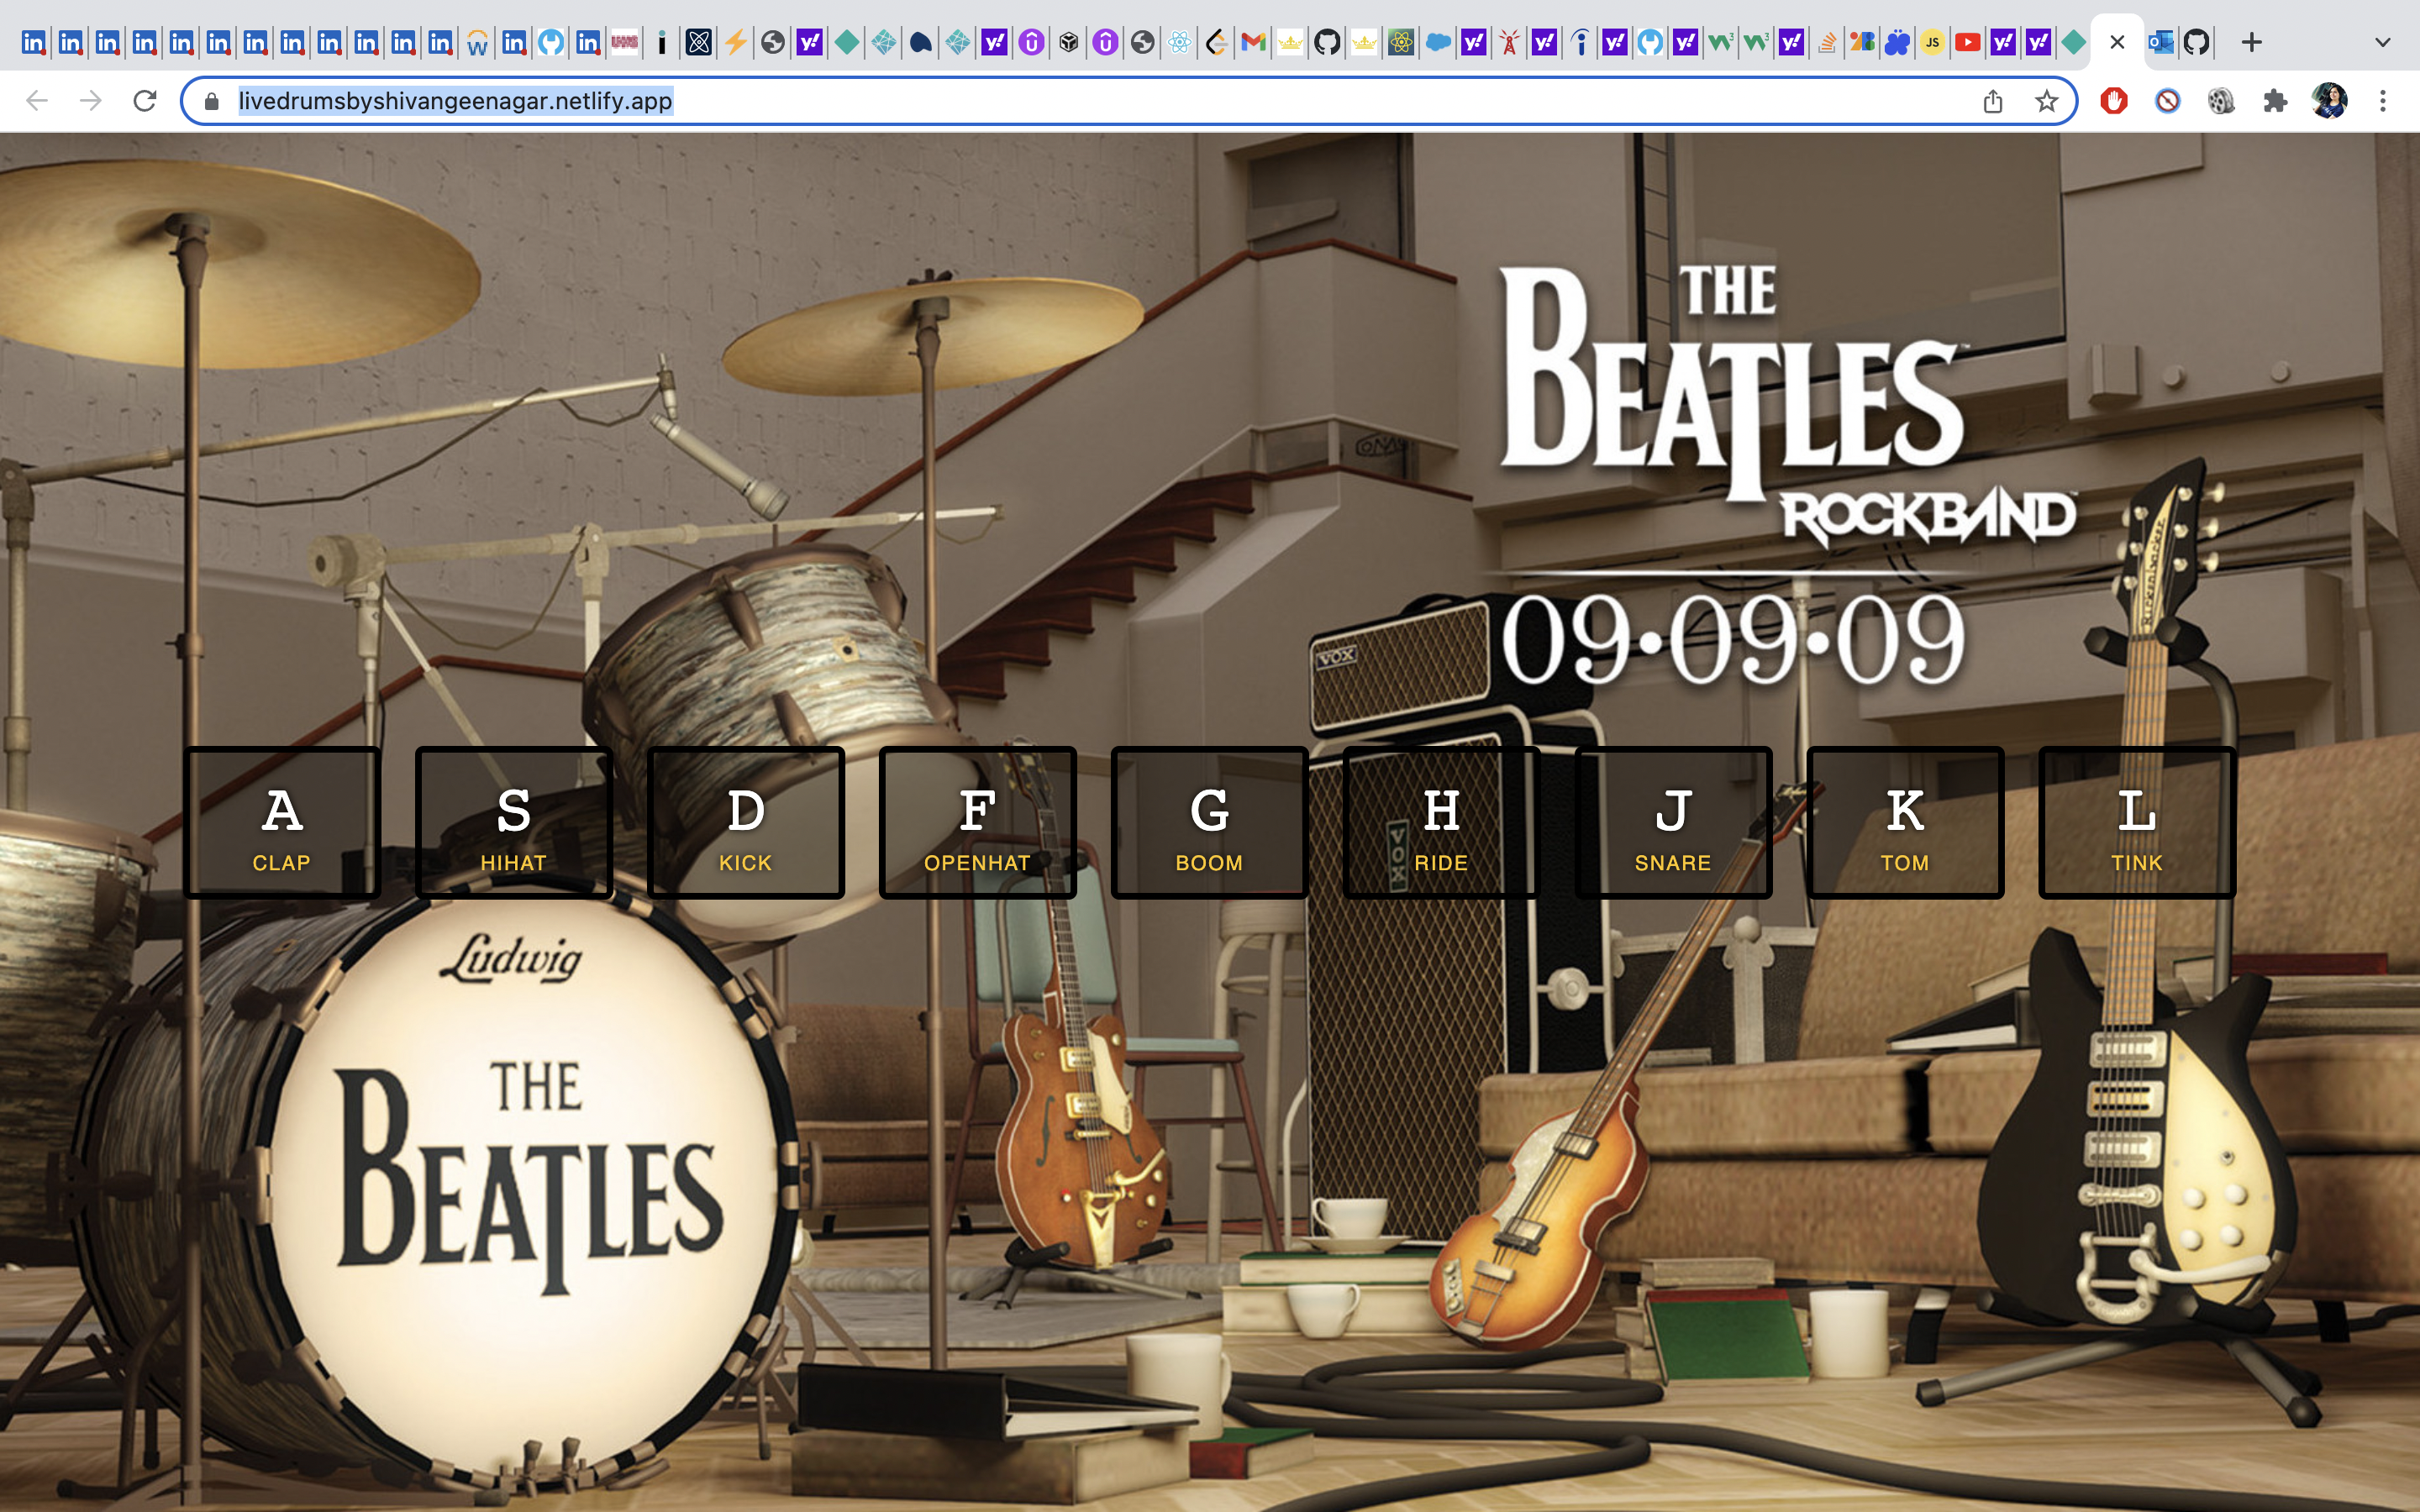Screen dimensions: 2420x1512
Task: Switch to the red radio tower tab
Action: click(x=1509, y=42)
